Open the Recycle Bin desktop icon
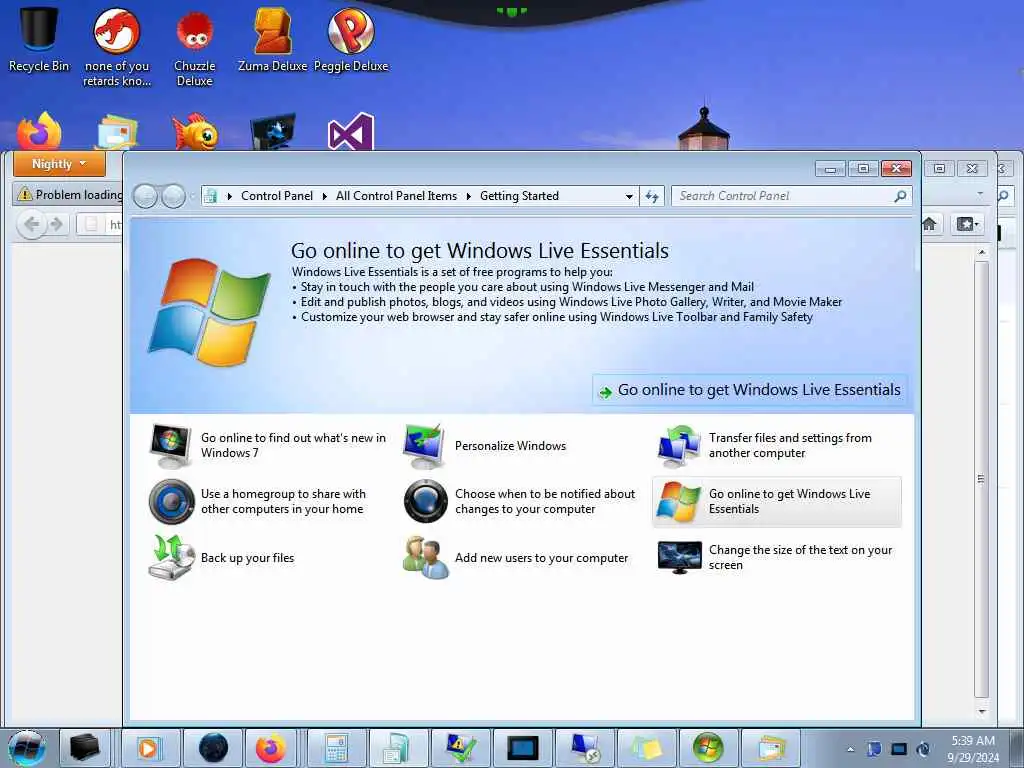 click(39, 38)
